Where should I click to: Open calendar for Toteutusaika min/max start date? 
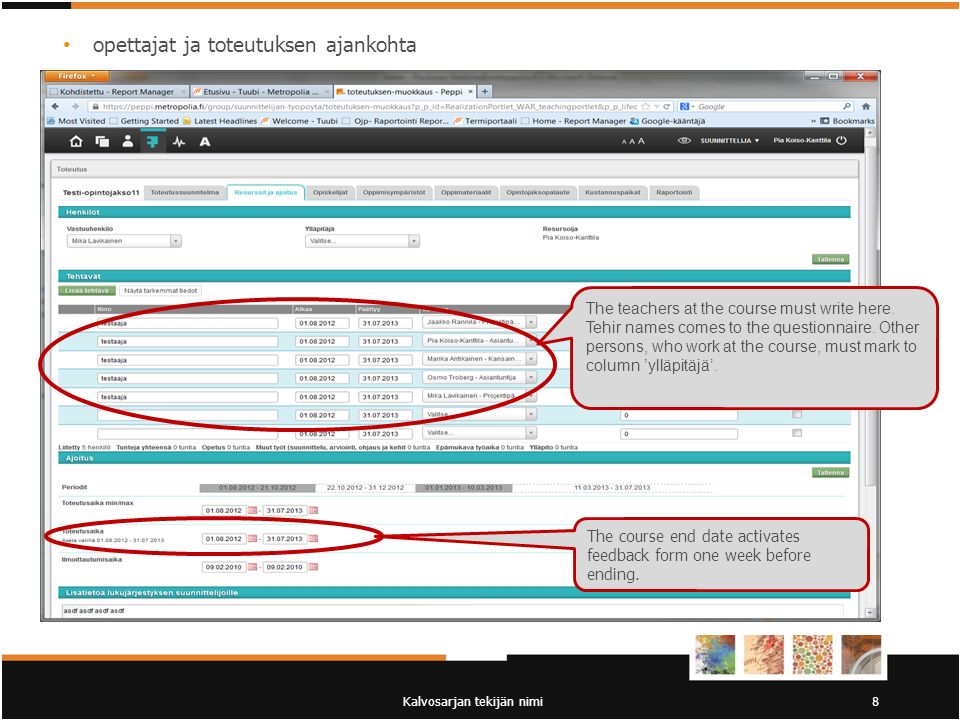tap(252, 511)
